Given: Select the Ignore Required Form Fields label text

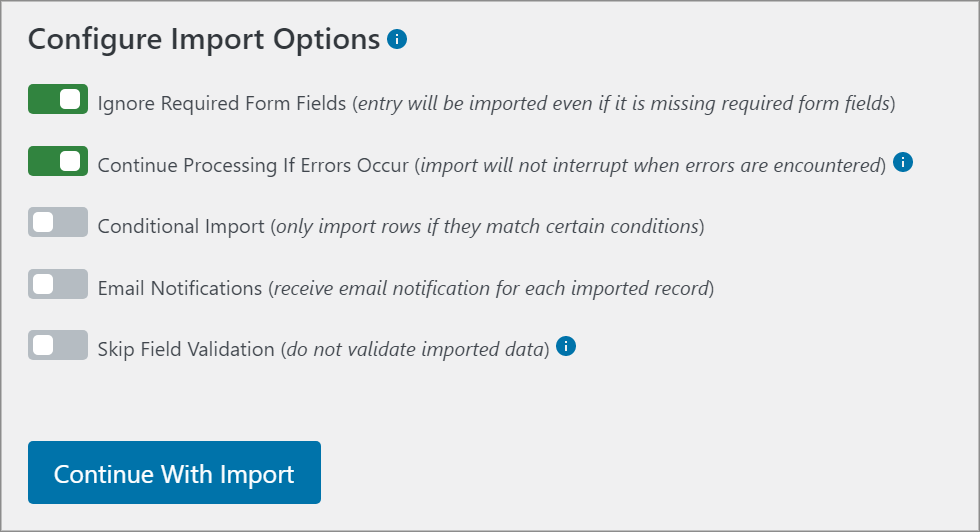Looking at the screenshot, I should [x=222, y=103].
